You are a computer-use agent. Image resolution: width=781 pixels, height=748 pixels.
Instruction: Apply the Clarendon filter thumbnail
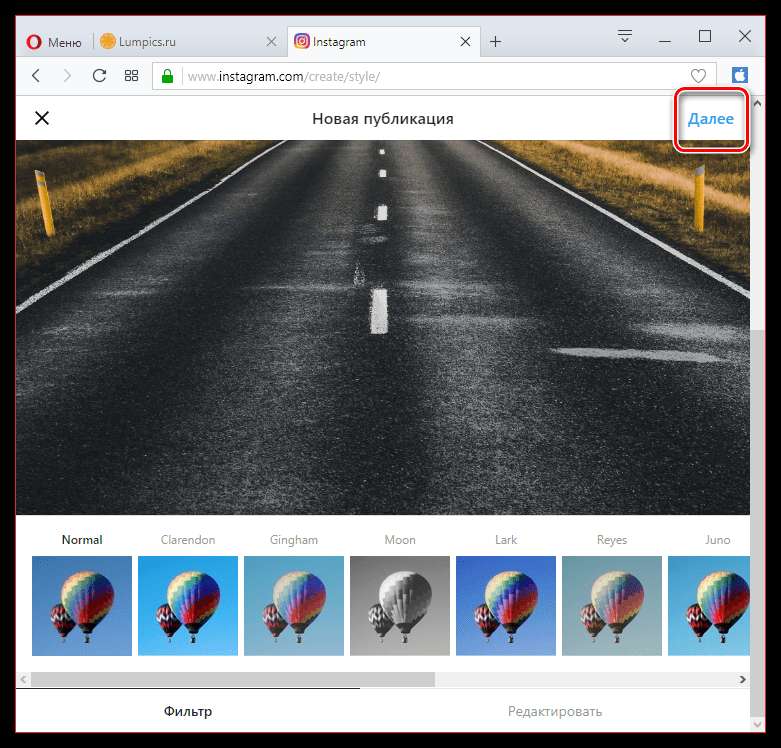pos(188,606)
